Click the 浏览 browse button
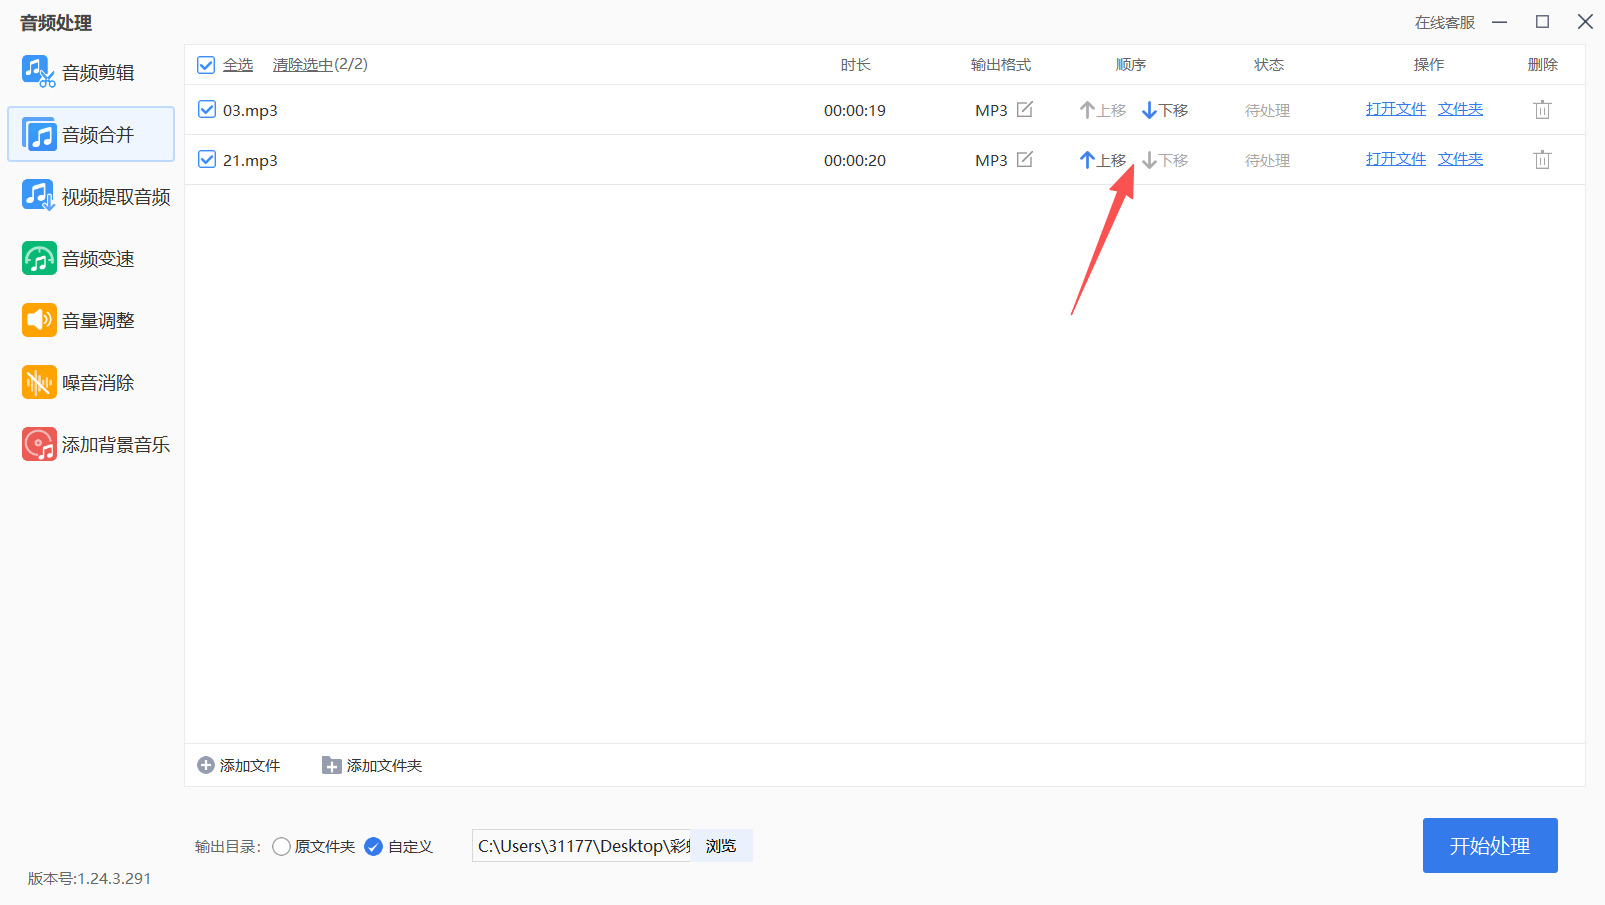 click(x=721, y=846)
